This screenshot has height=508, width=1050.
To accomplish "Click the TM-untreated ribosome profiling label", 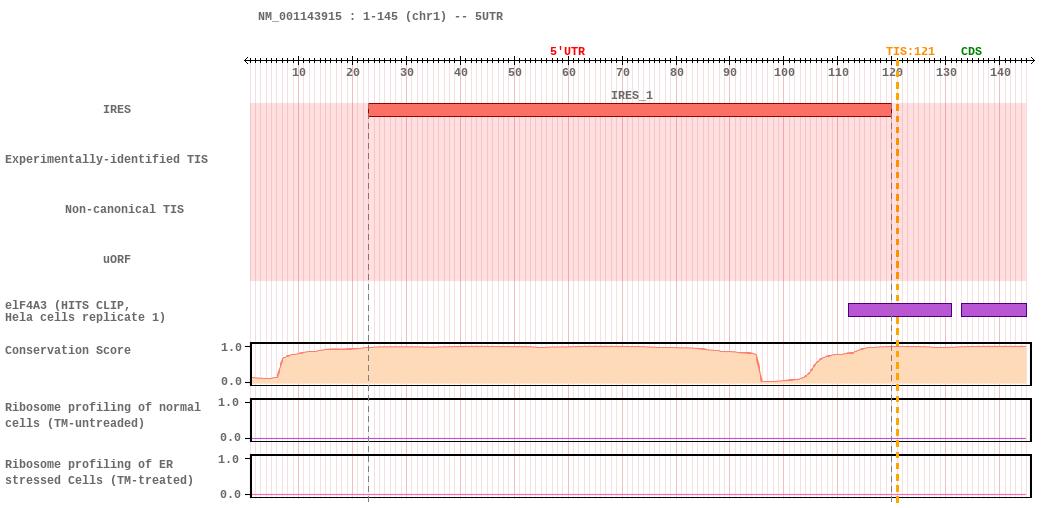I will (x=102, y=415).
